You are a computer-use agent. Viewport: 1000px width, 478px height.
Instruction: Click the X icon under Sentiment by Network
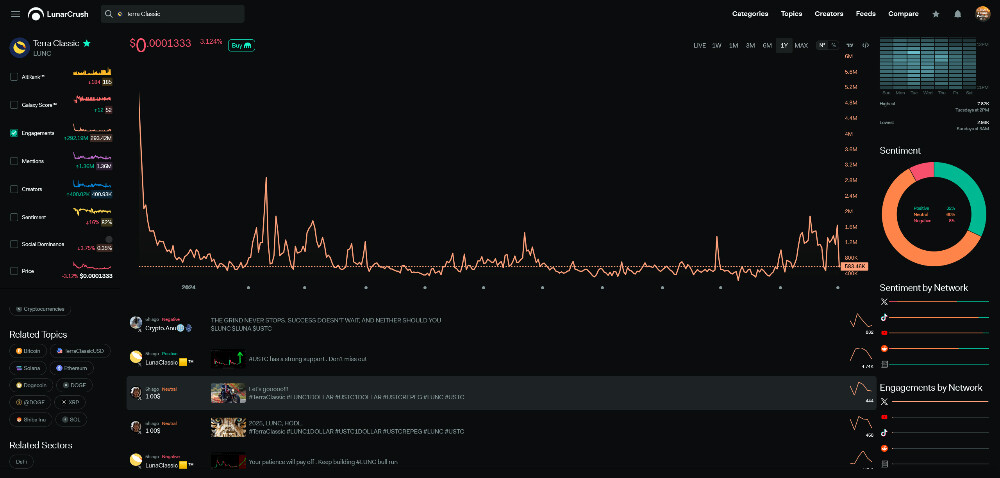coord(884,301)
